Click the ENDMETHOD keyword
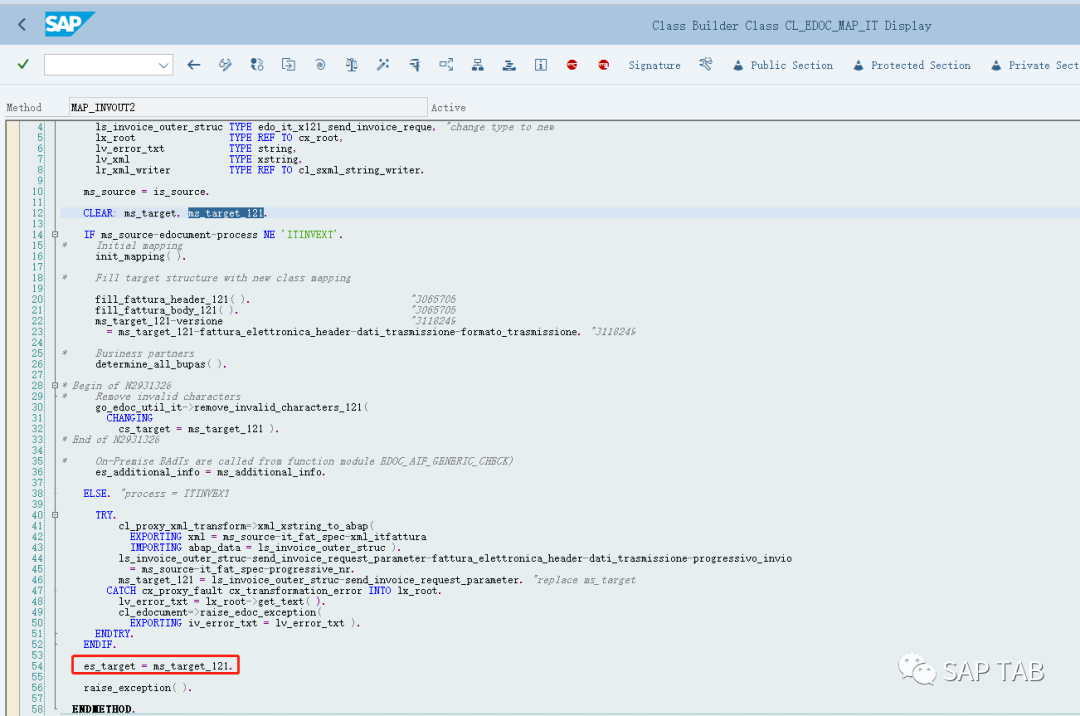 click(x=103, y=708)
